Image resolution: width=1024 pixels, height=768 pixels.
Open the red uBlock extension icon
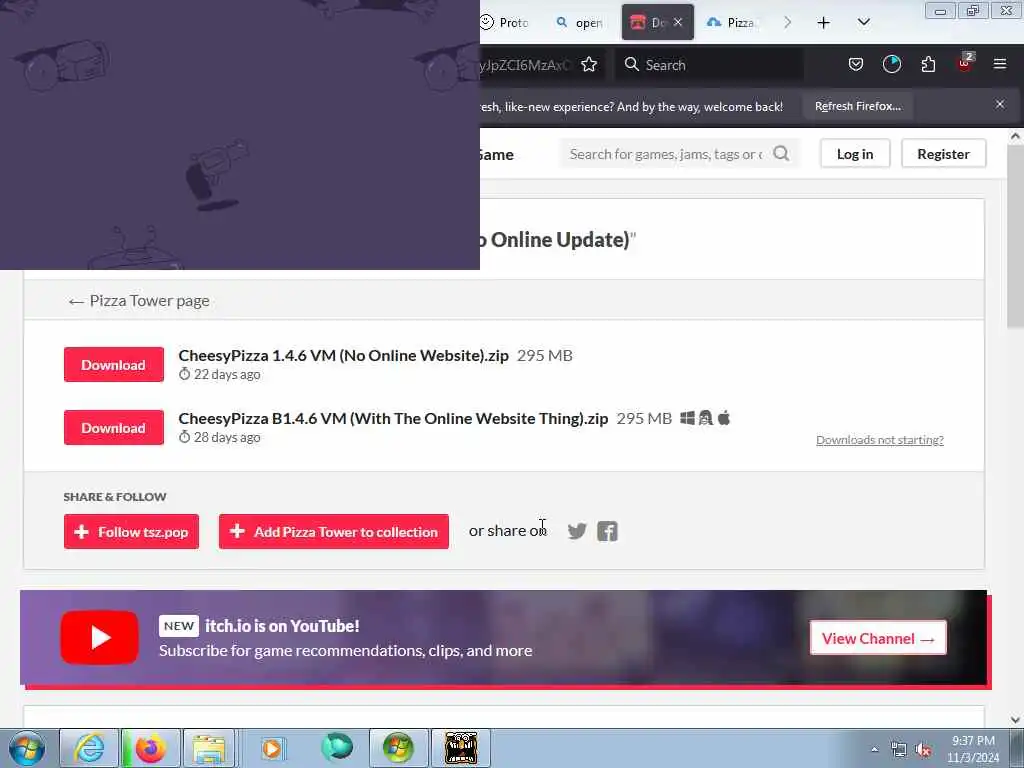point(965,63)
